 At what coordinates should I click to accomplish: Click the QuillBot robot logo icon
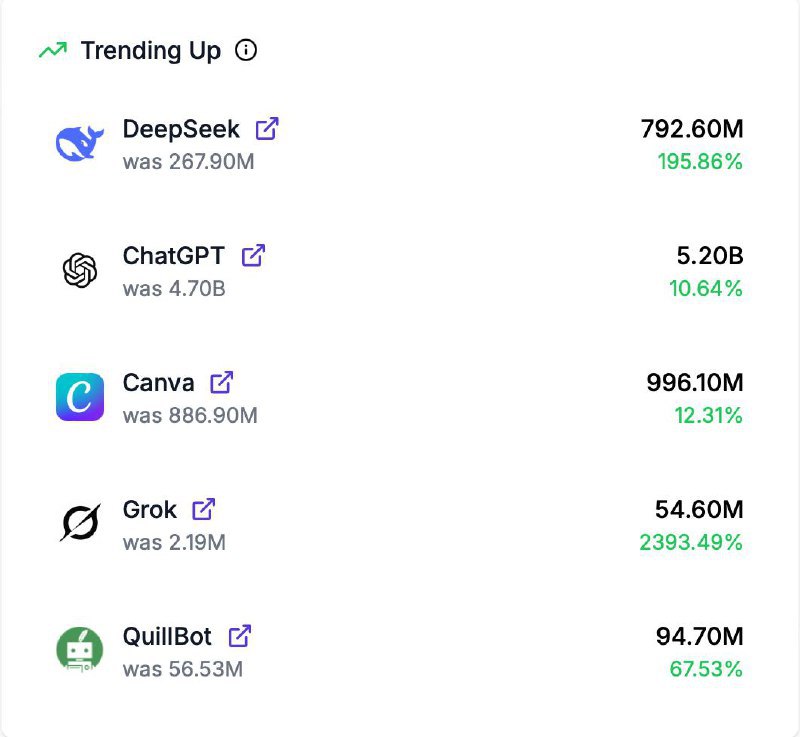[79, 649]
